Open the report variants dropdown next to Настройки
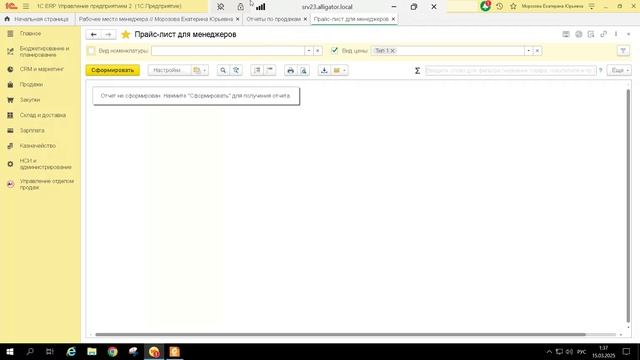 point(200,70)
